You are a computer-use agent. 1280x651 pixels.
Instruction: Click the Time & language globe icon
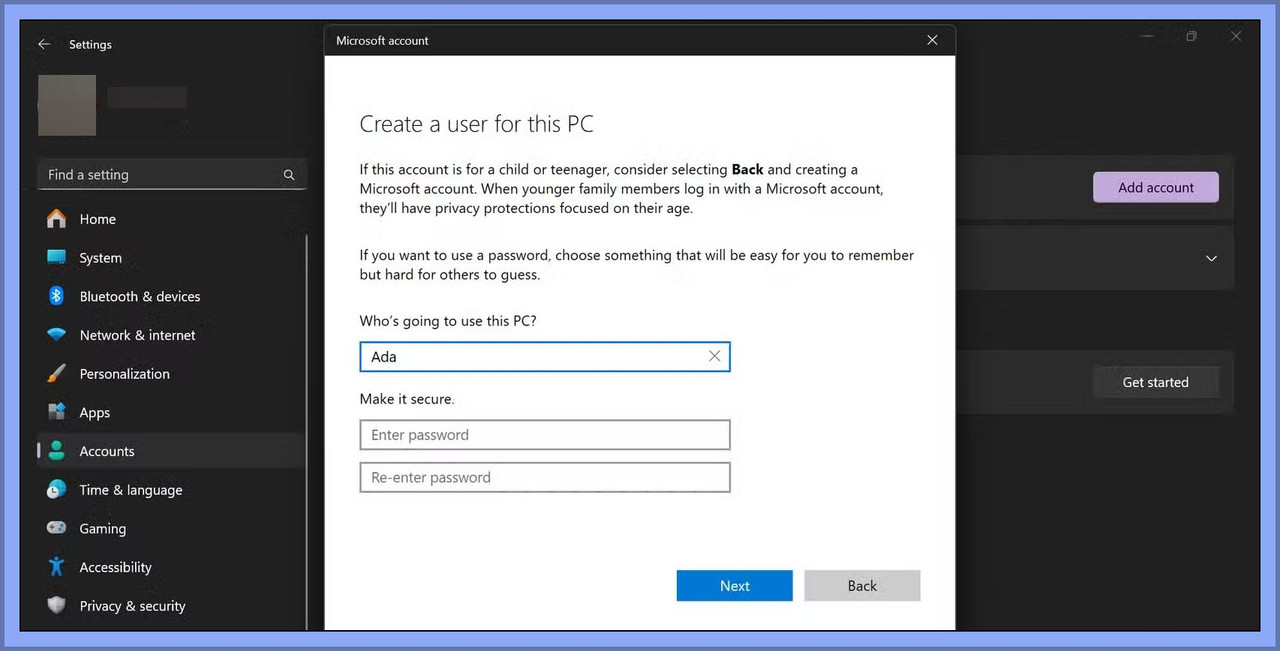click(x=57, y=489)
